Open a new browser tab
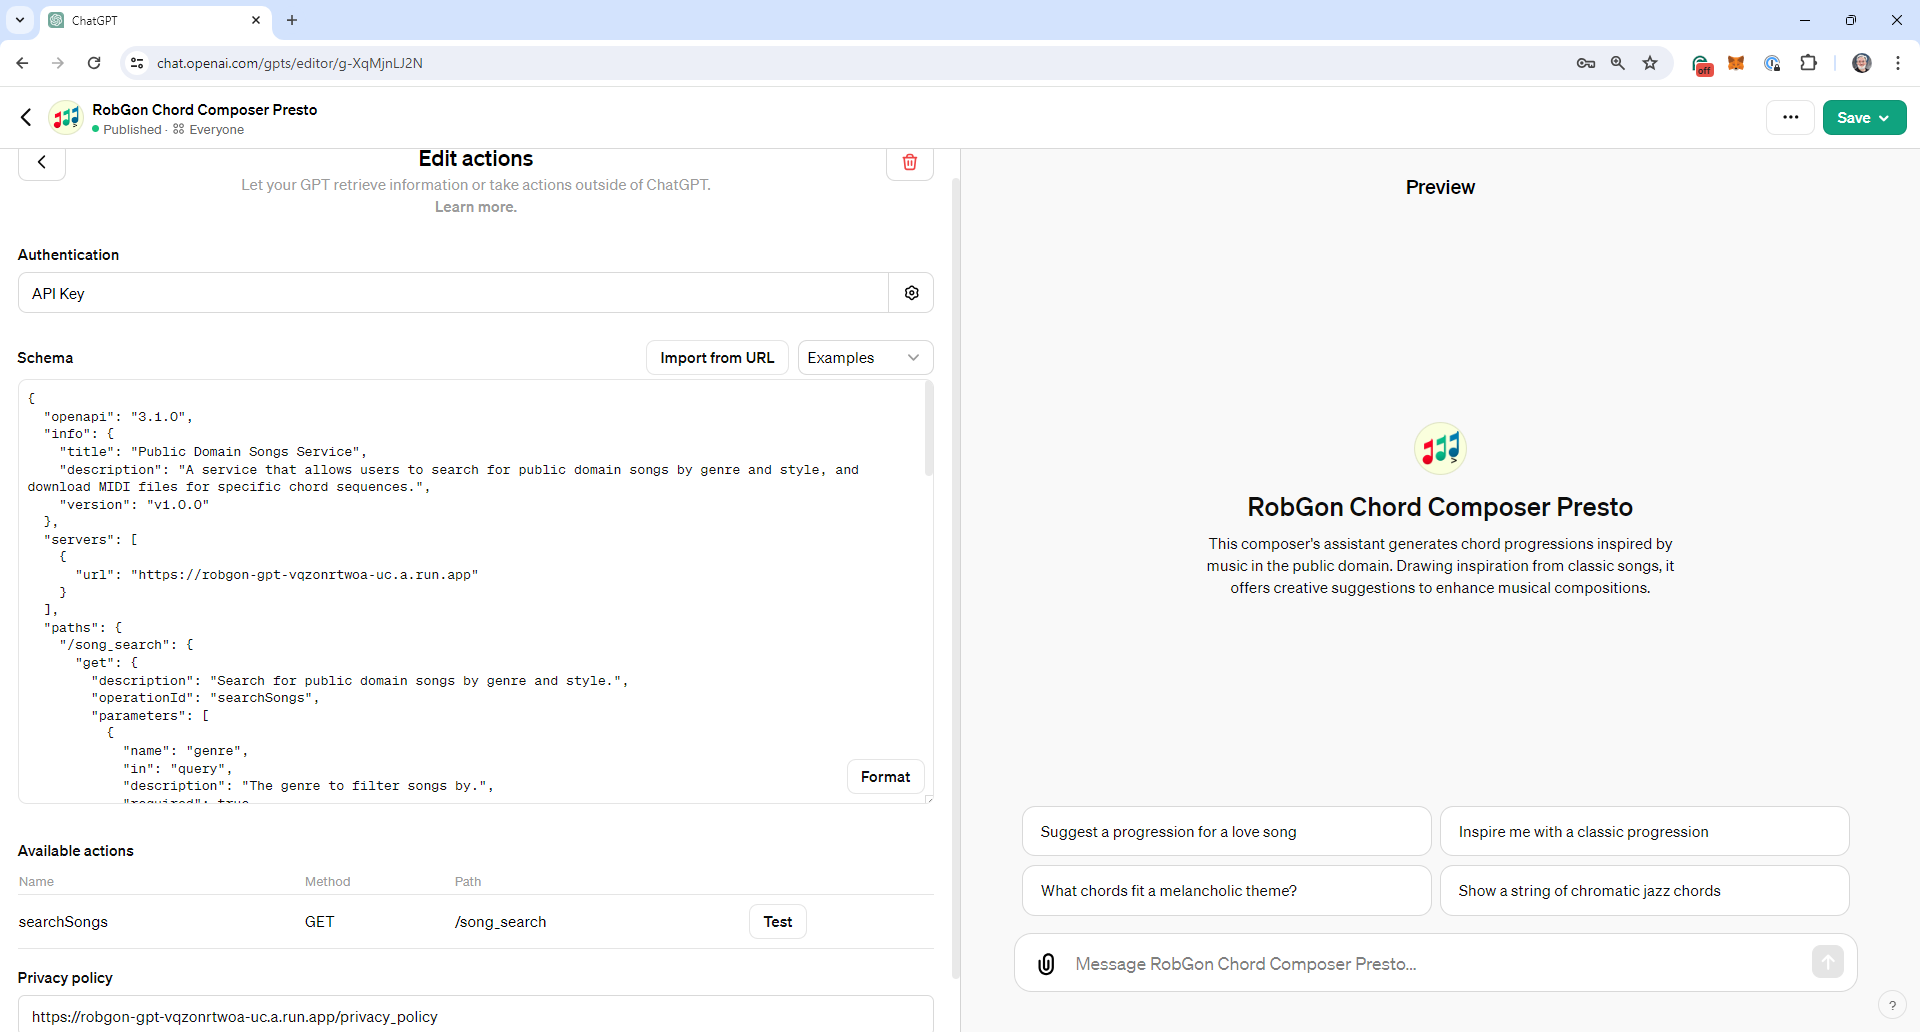The height and width of the screenshot is (1032, 1920). (x=292, y=20)
